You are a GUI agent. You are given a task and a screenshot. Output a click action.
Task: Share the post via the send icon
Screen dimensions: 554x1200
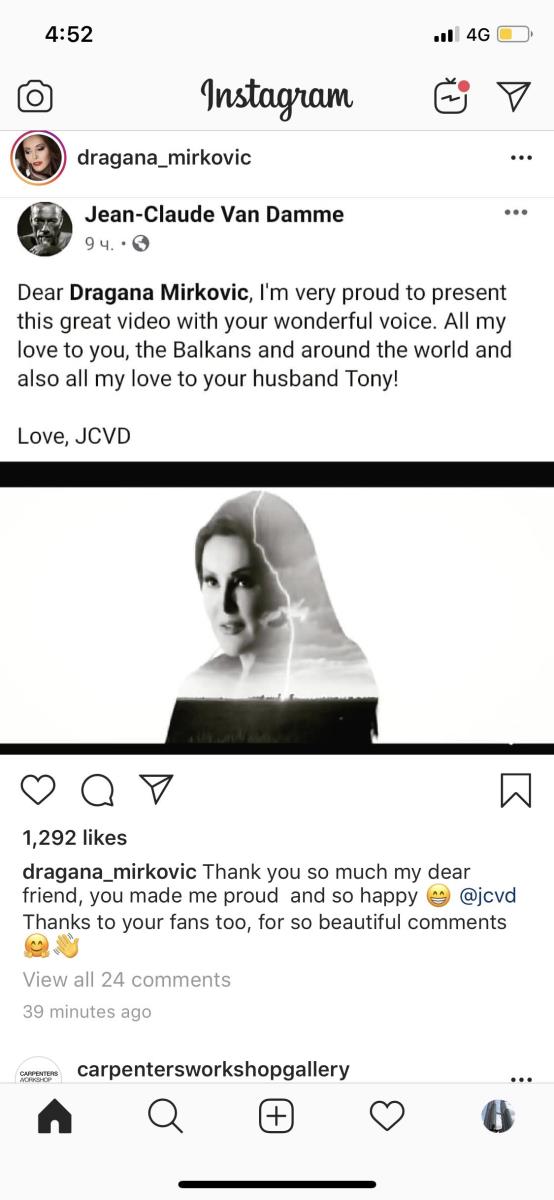[155, 789]
